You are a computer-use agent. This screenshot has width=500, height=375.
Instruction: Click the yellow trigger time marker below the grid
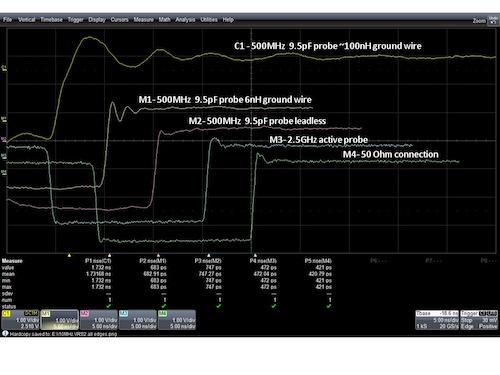[69, 255]
